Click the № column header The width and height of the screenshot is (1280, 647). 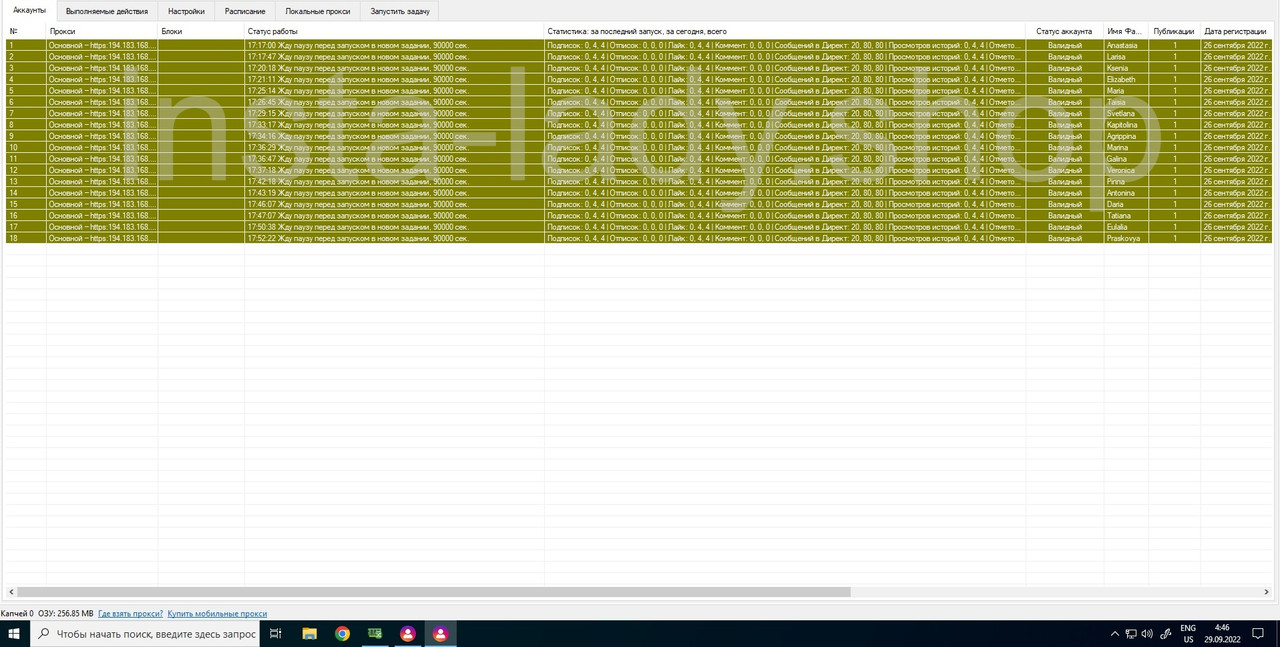click(25, 31)
